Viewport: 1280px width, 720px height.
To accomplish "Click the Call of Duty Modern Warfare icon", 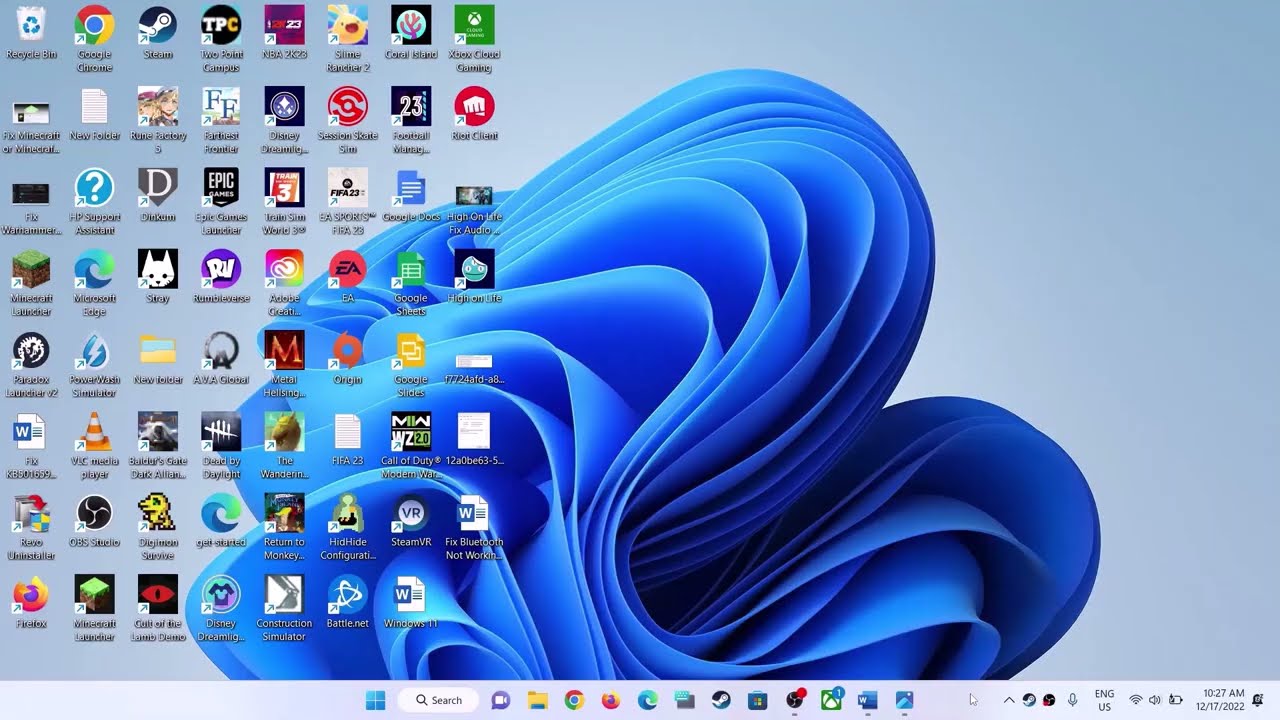I will click(x=411, y=446).
